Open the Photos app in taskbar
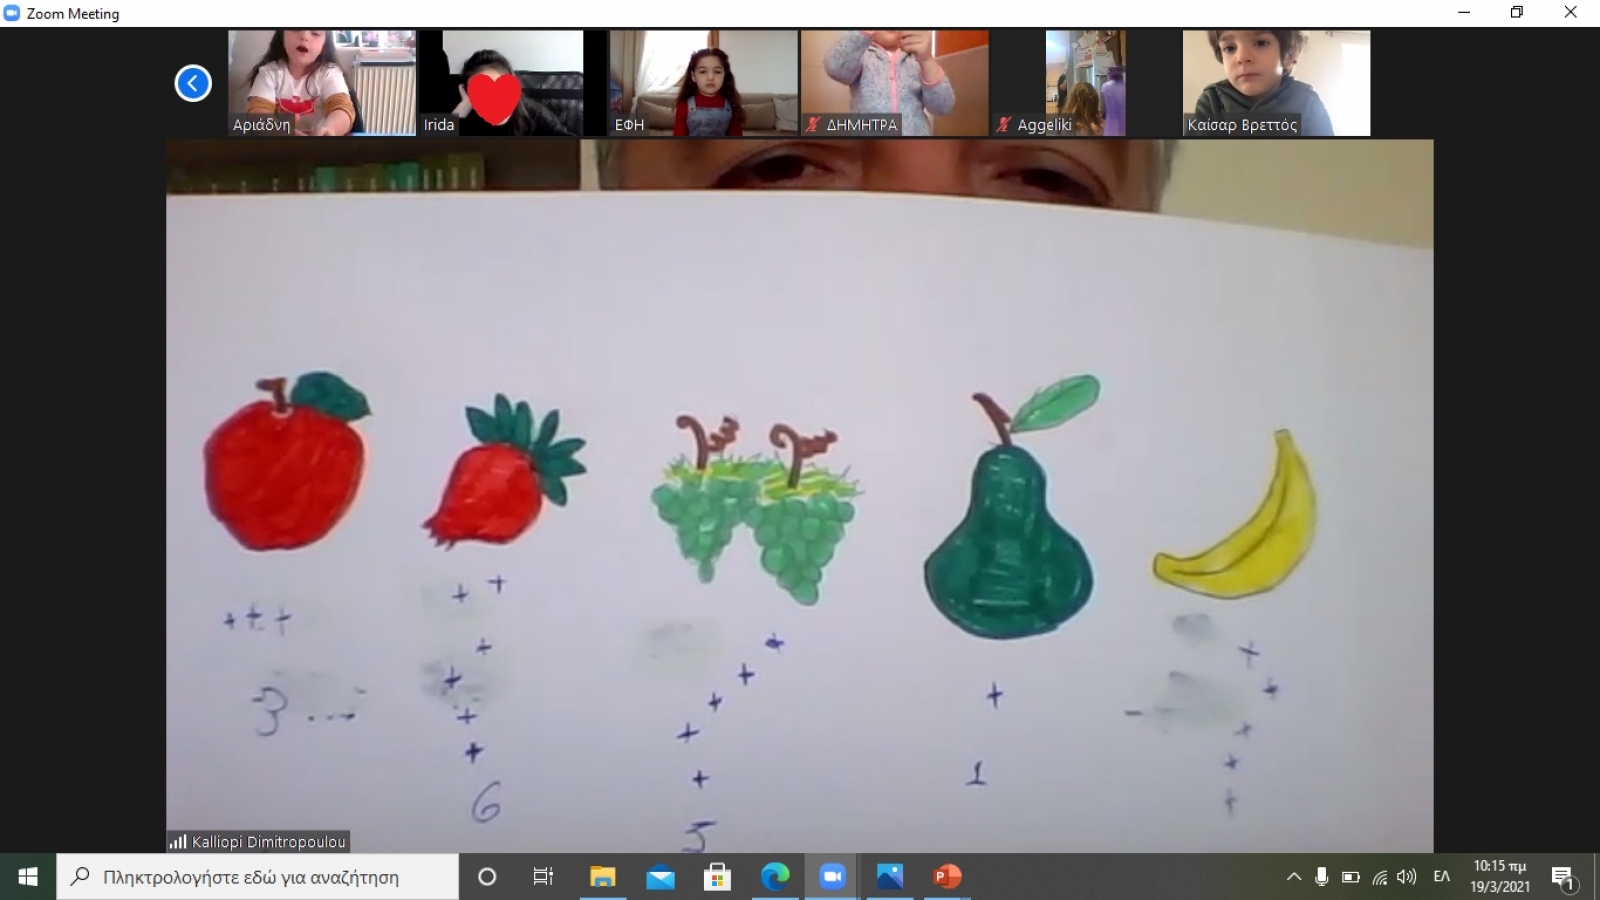This screenshot has height=900, width=1600. (889, 877)
